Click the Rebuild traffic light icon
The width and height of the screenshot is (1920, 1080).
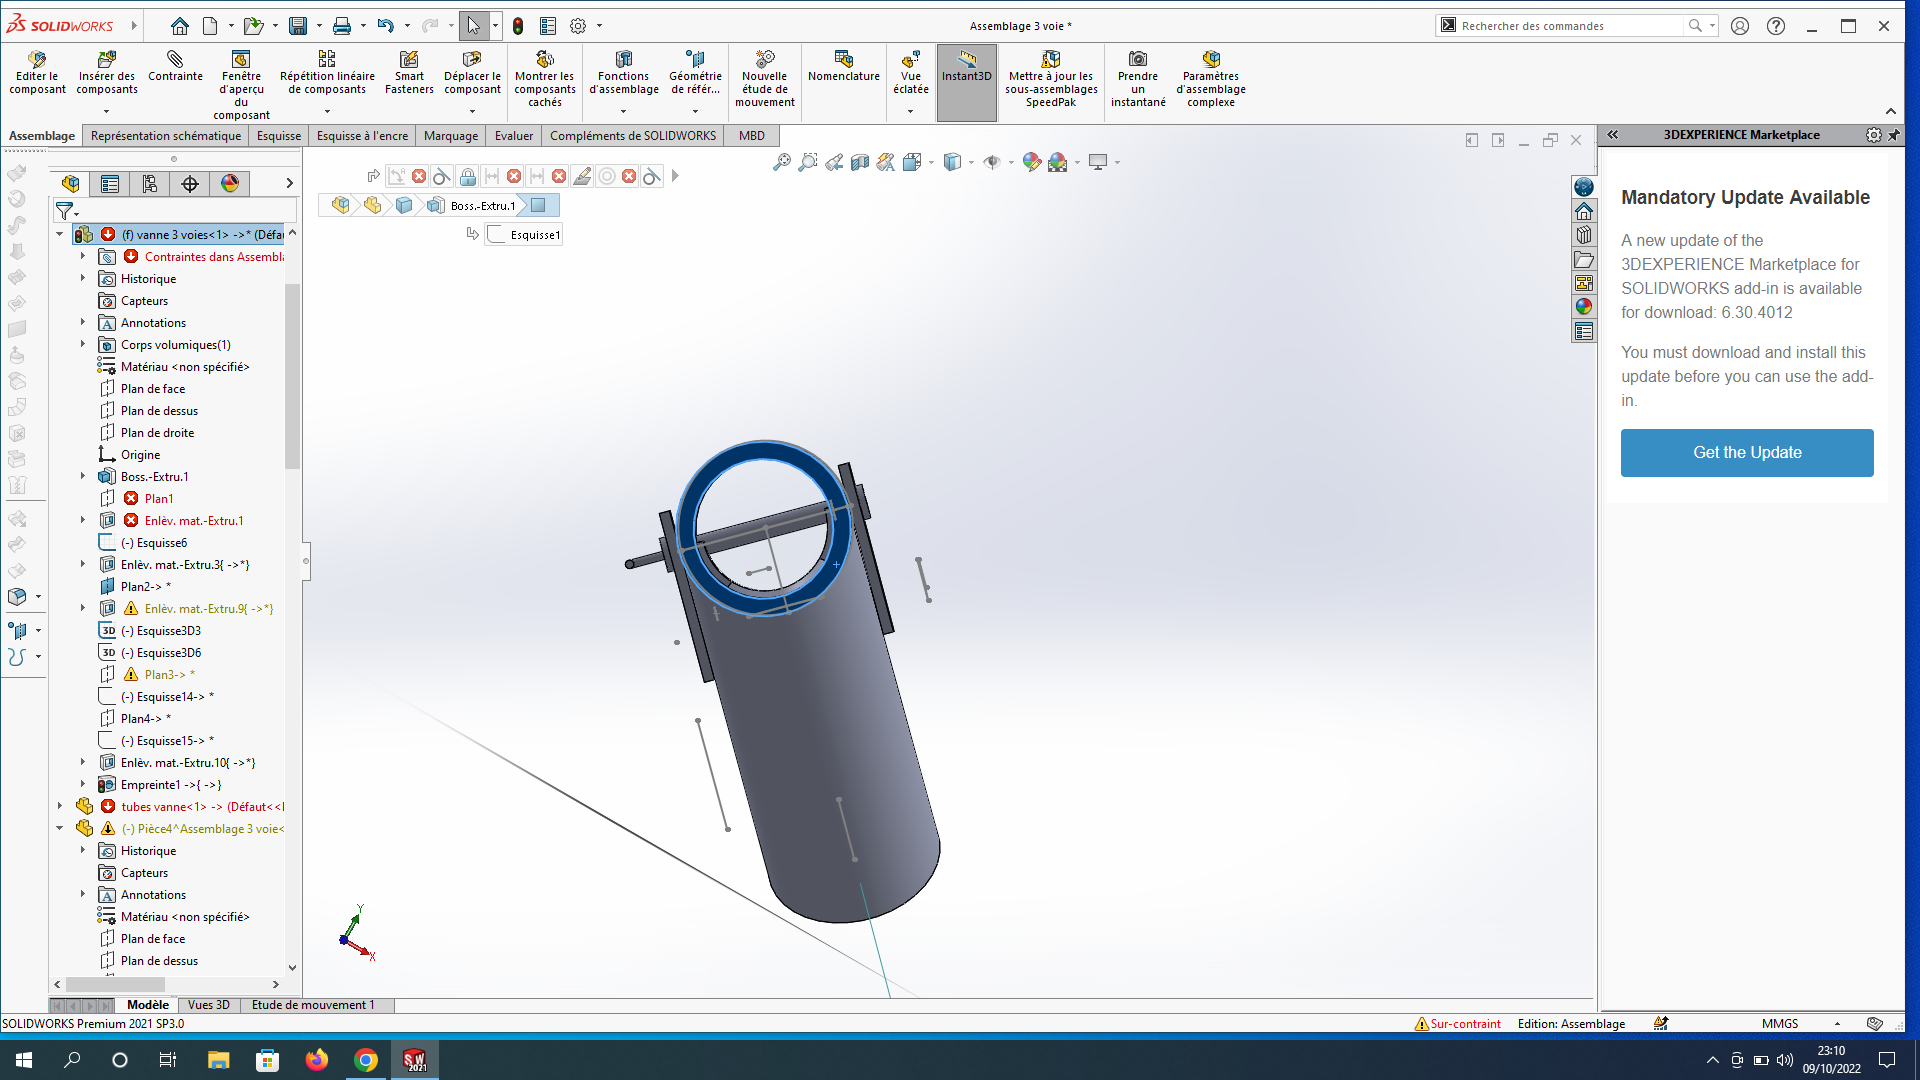click(518, 26)
